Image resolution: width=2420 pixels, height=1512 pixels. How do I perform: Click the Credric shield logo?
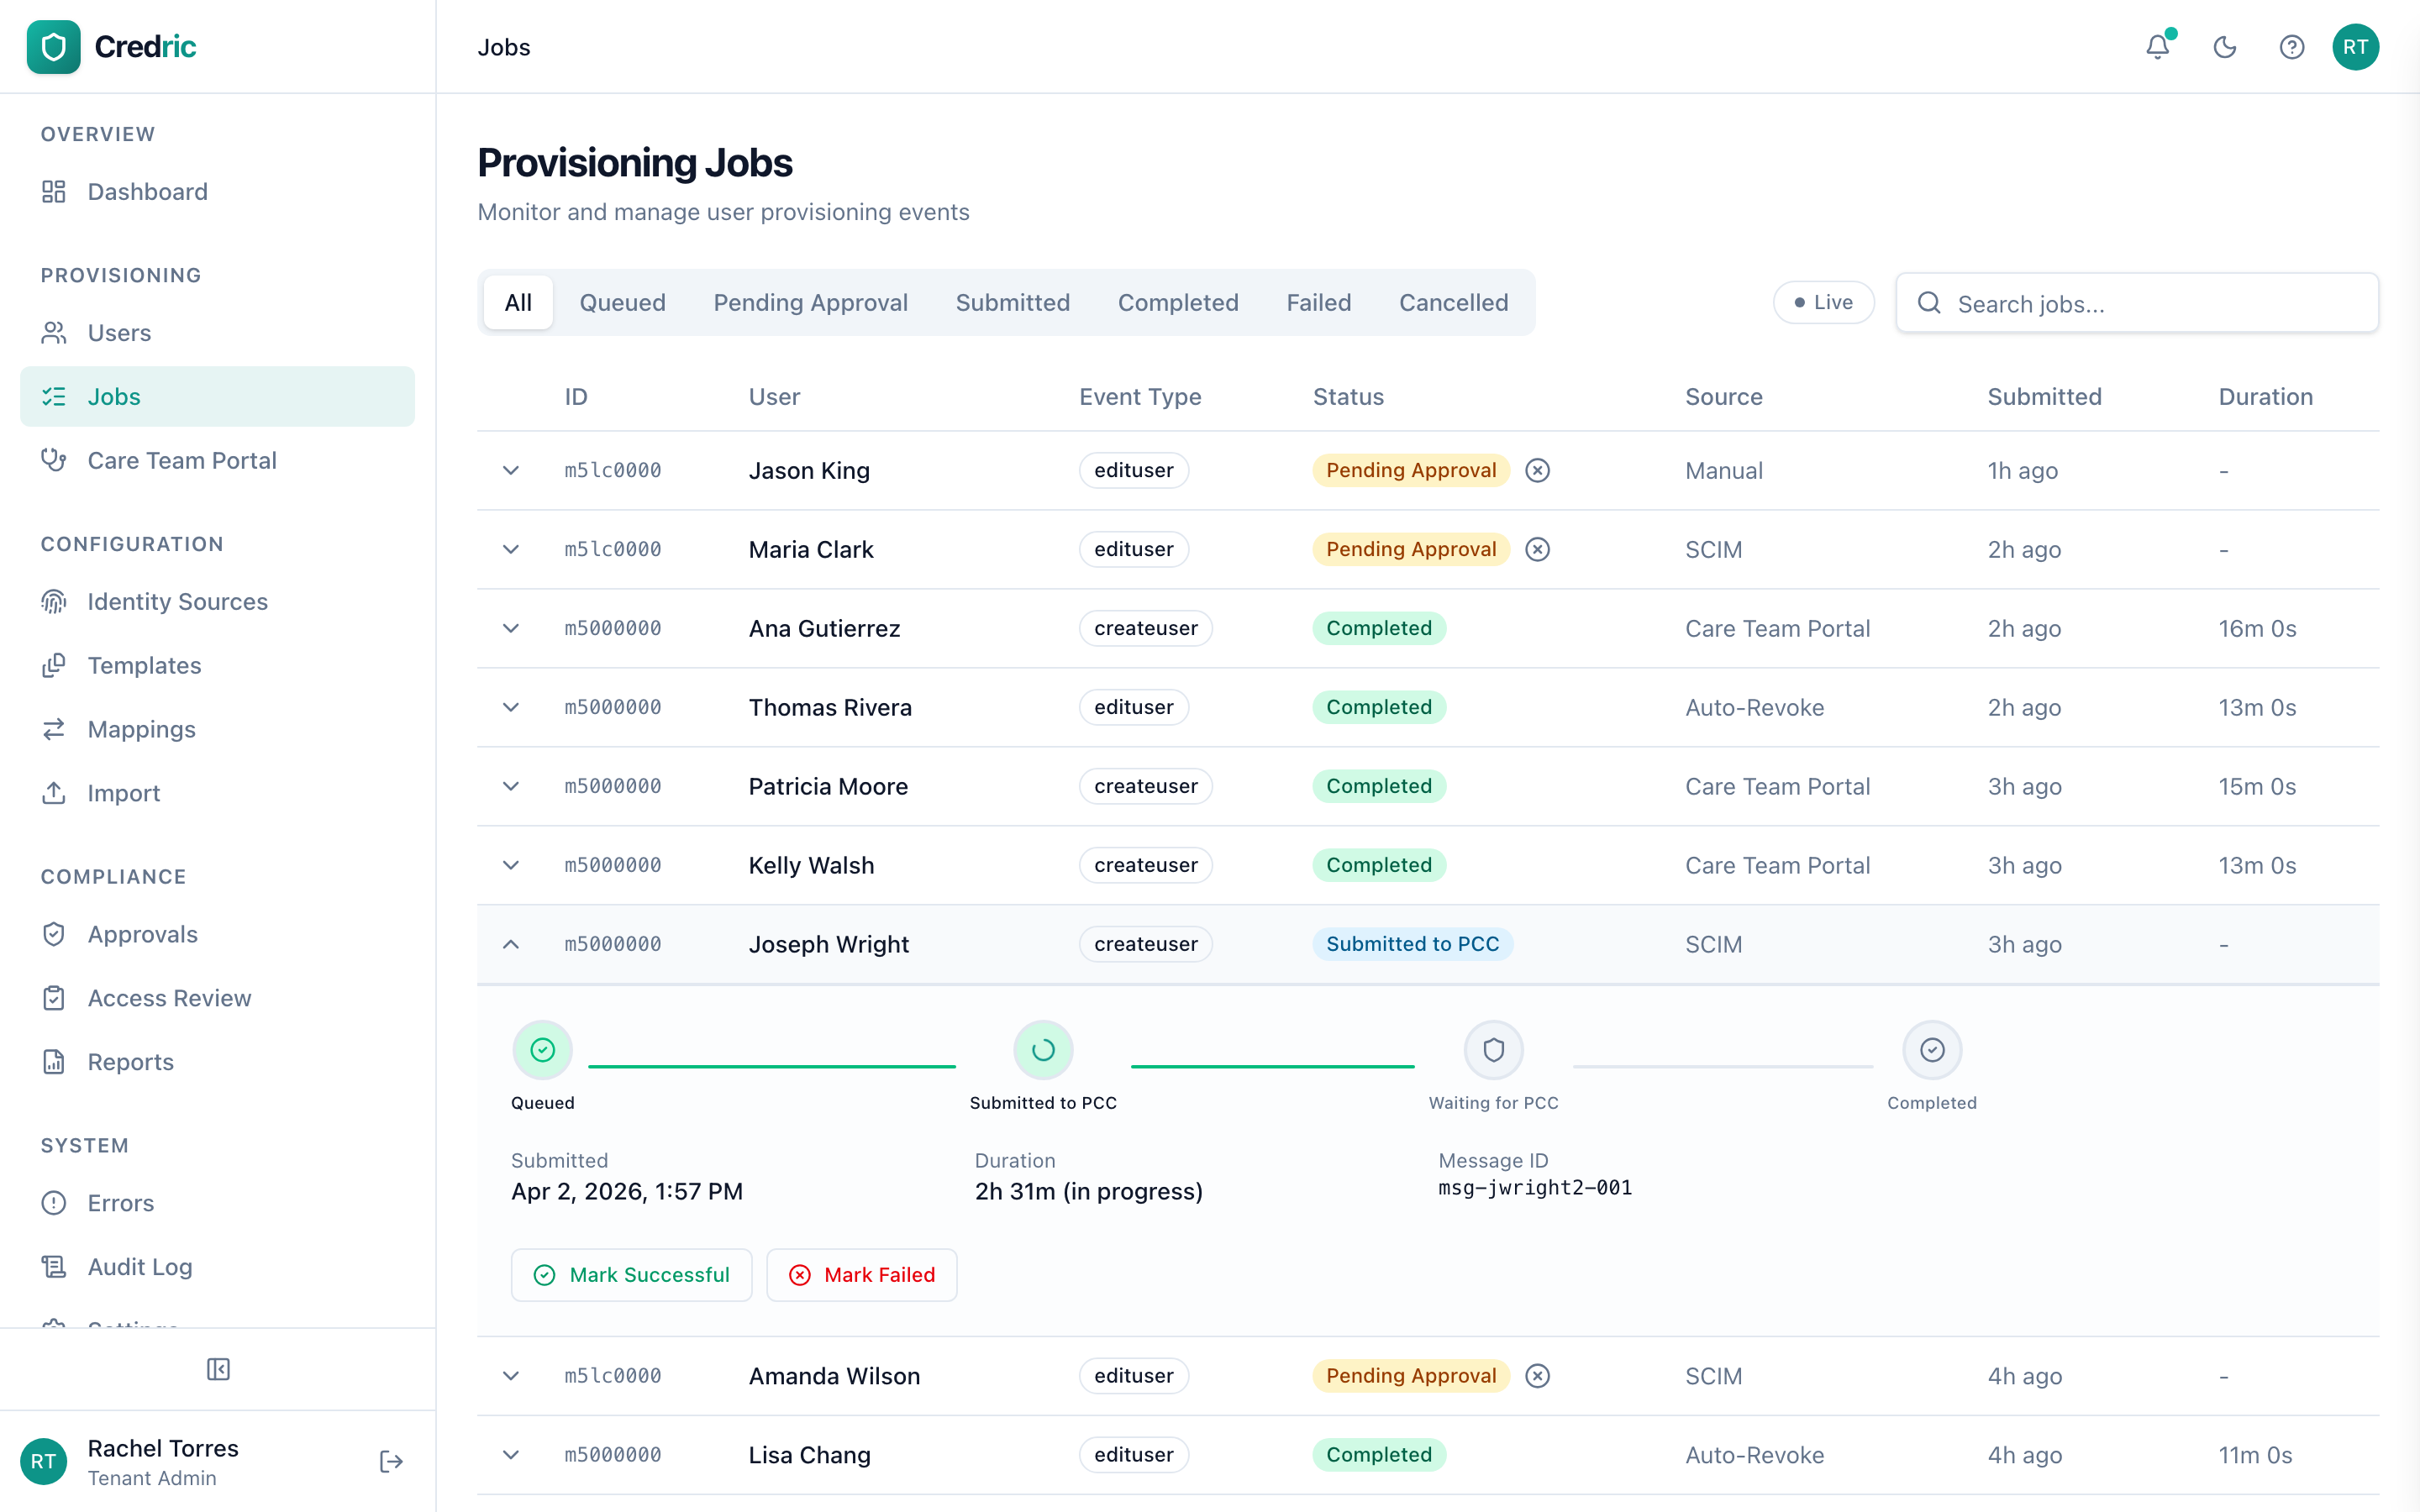click(53, 46)
